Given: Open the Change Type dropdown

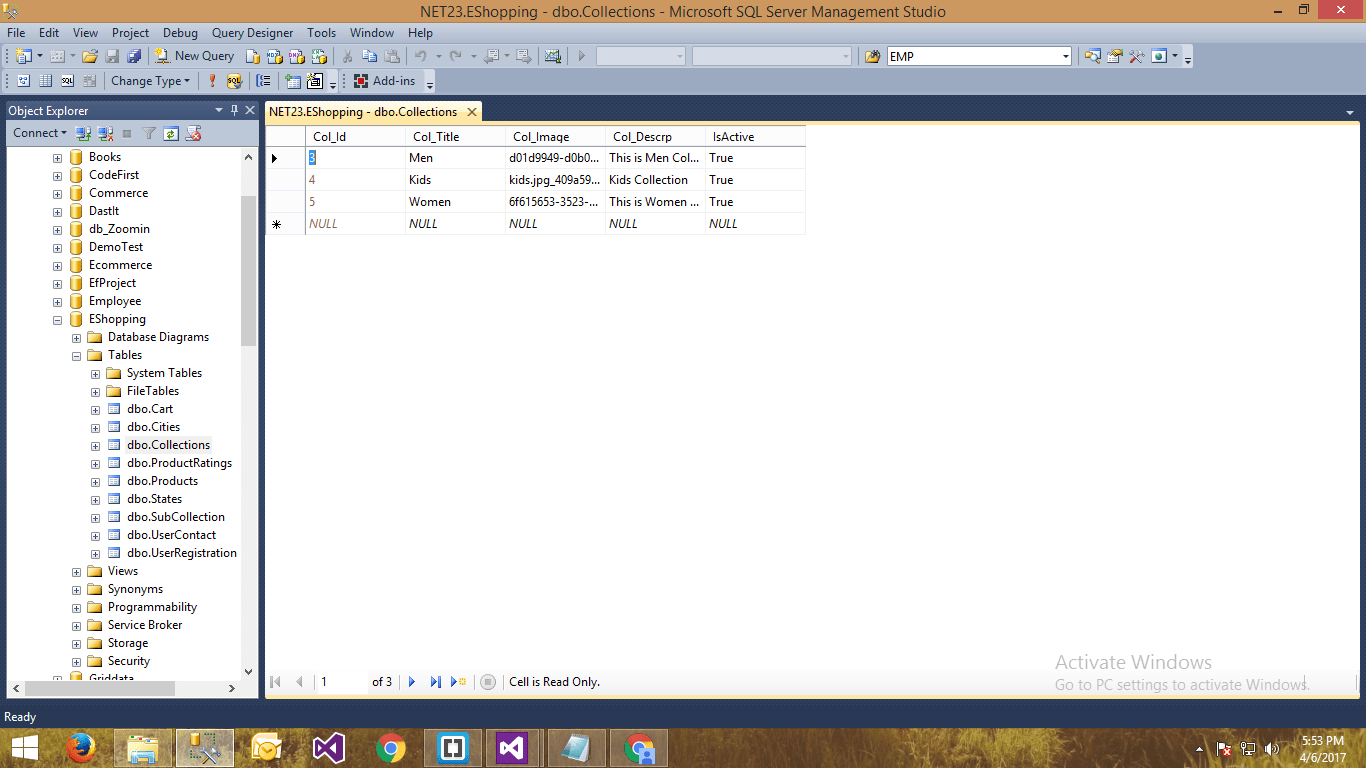Looking at the screenshot, I should coord(150,81).
